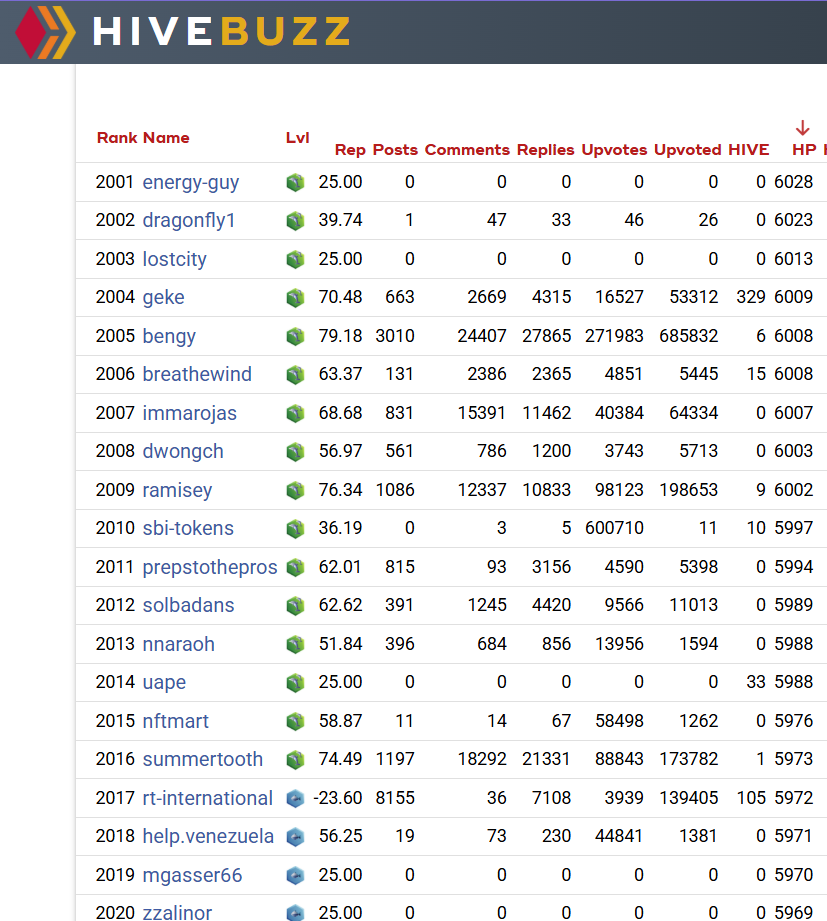Viewport: 827px width, 921px height.
Task: Click dwongch's level badge icon
Action: tap(295, 452)
